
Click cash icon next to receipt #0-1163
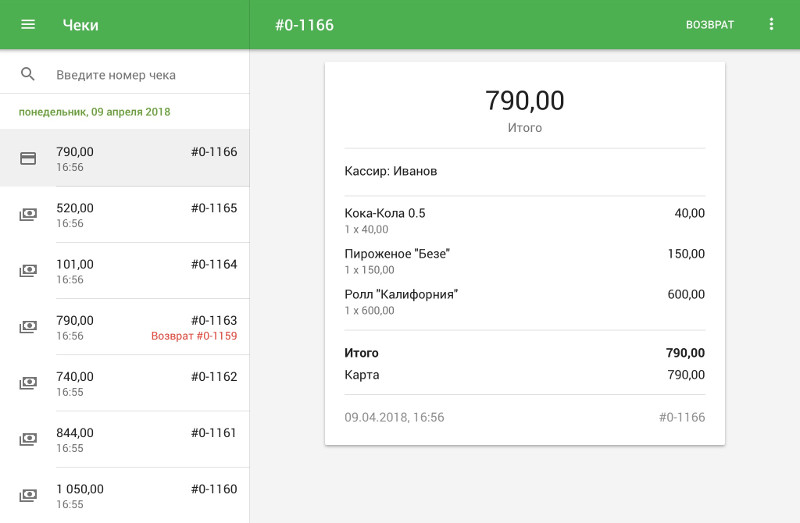28,326
